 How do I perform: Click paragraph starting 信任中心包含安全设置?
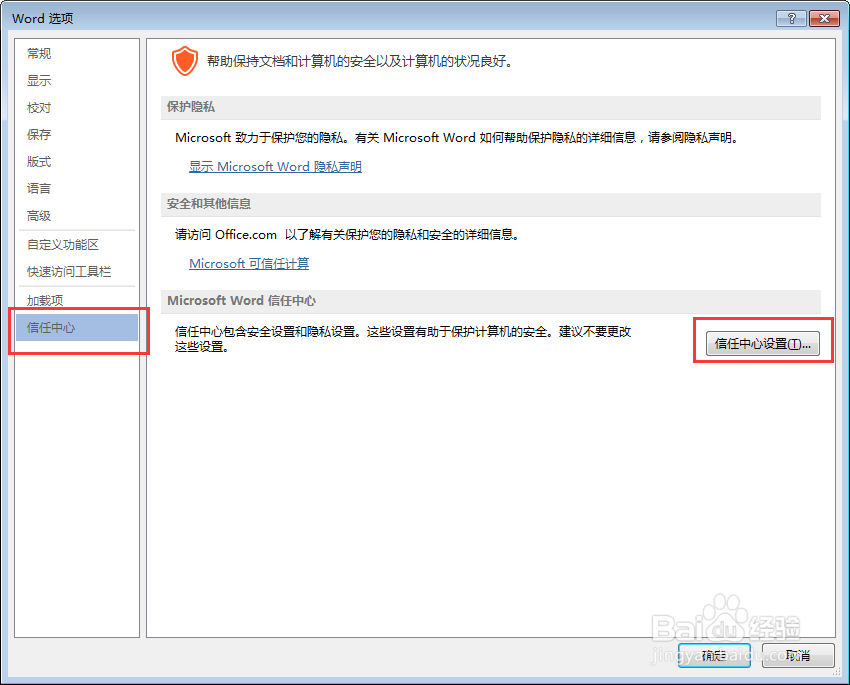pyautogui.click(x=403, y=339)
